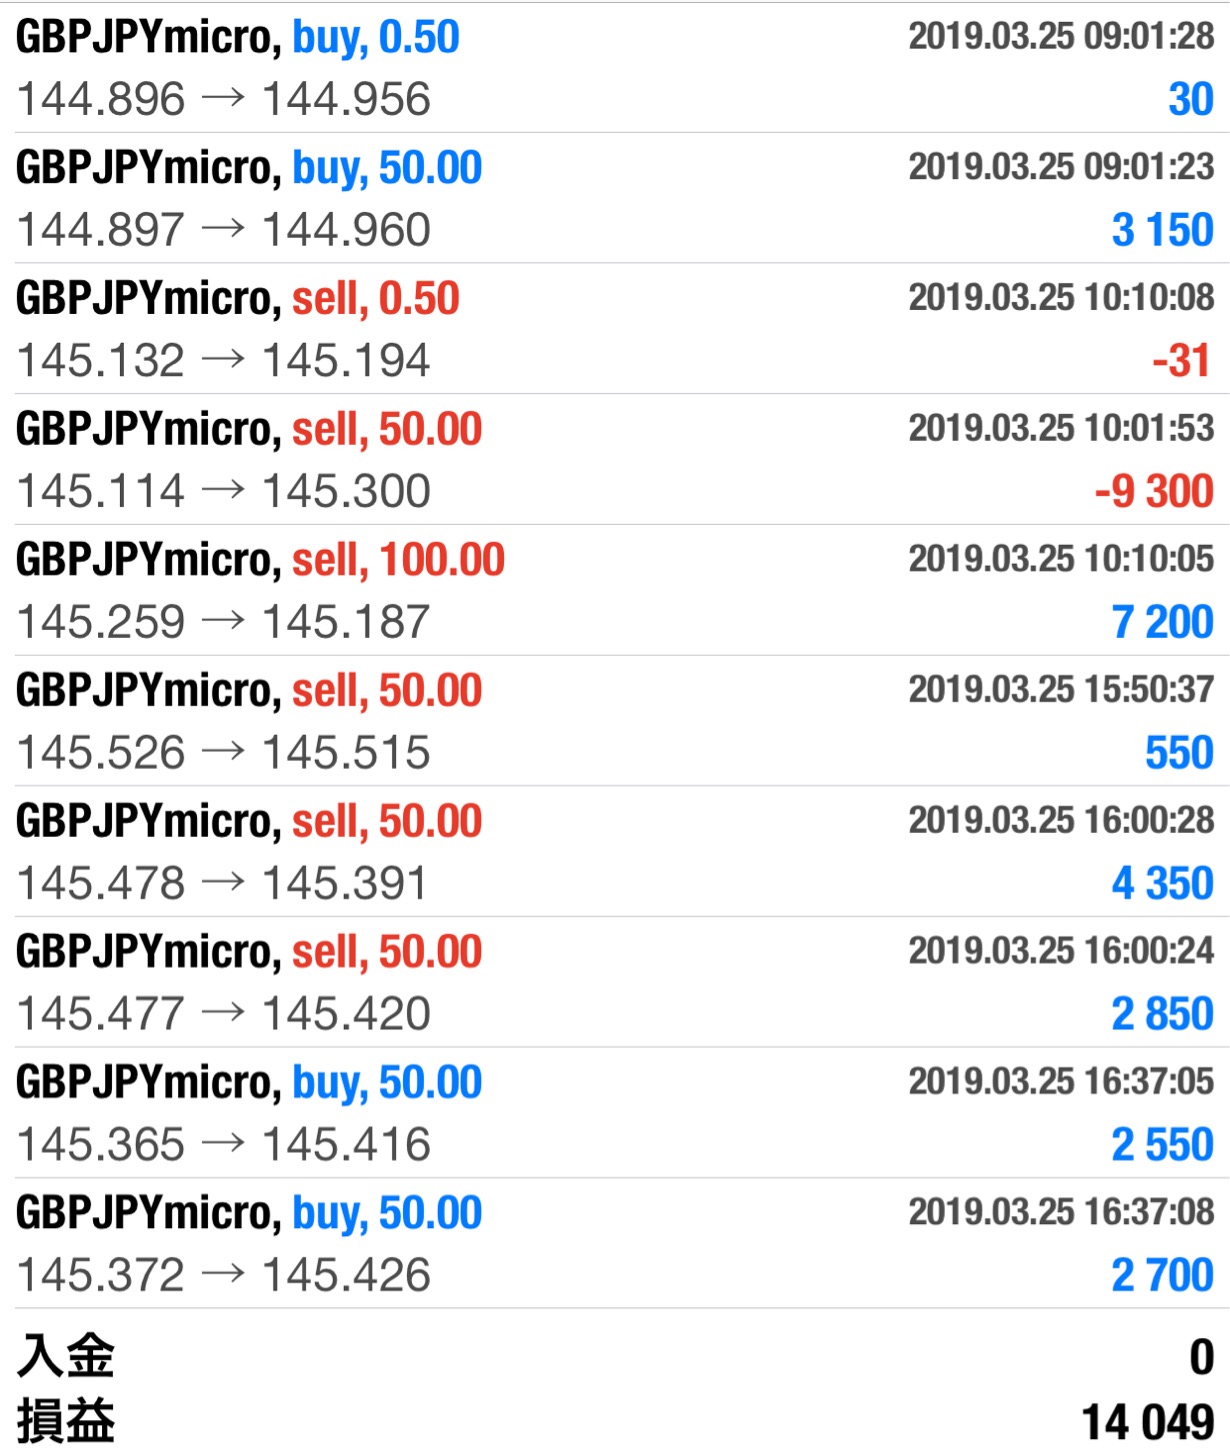Click the total profit 14 049 value
Screen dimensions: 1230x1454
click(1148, 1422)
